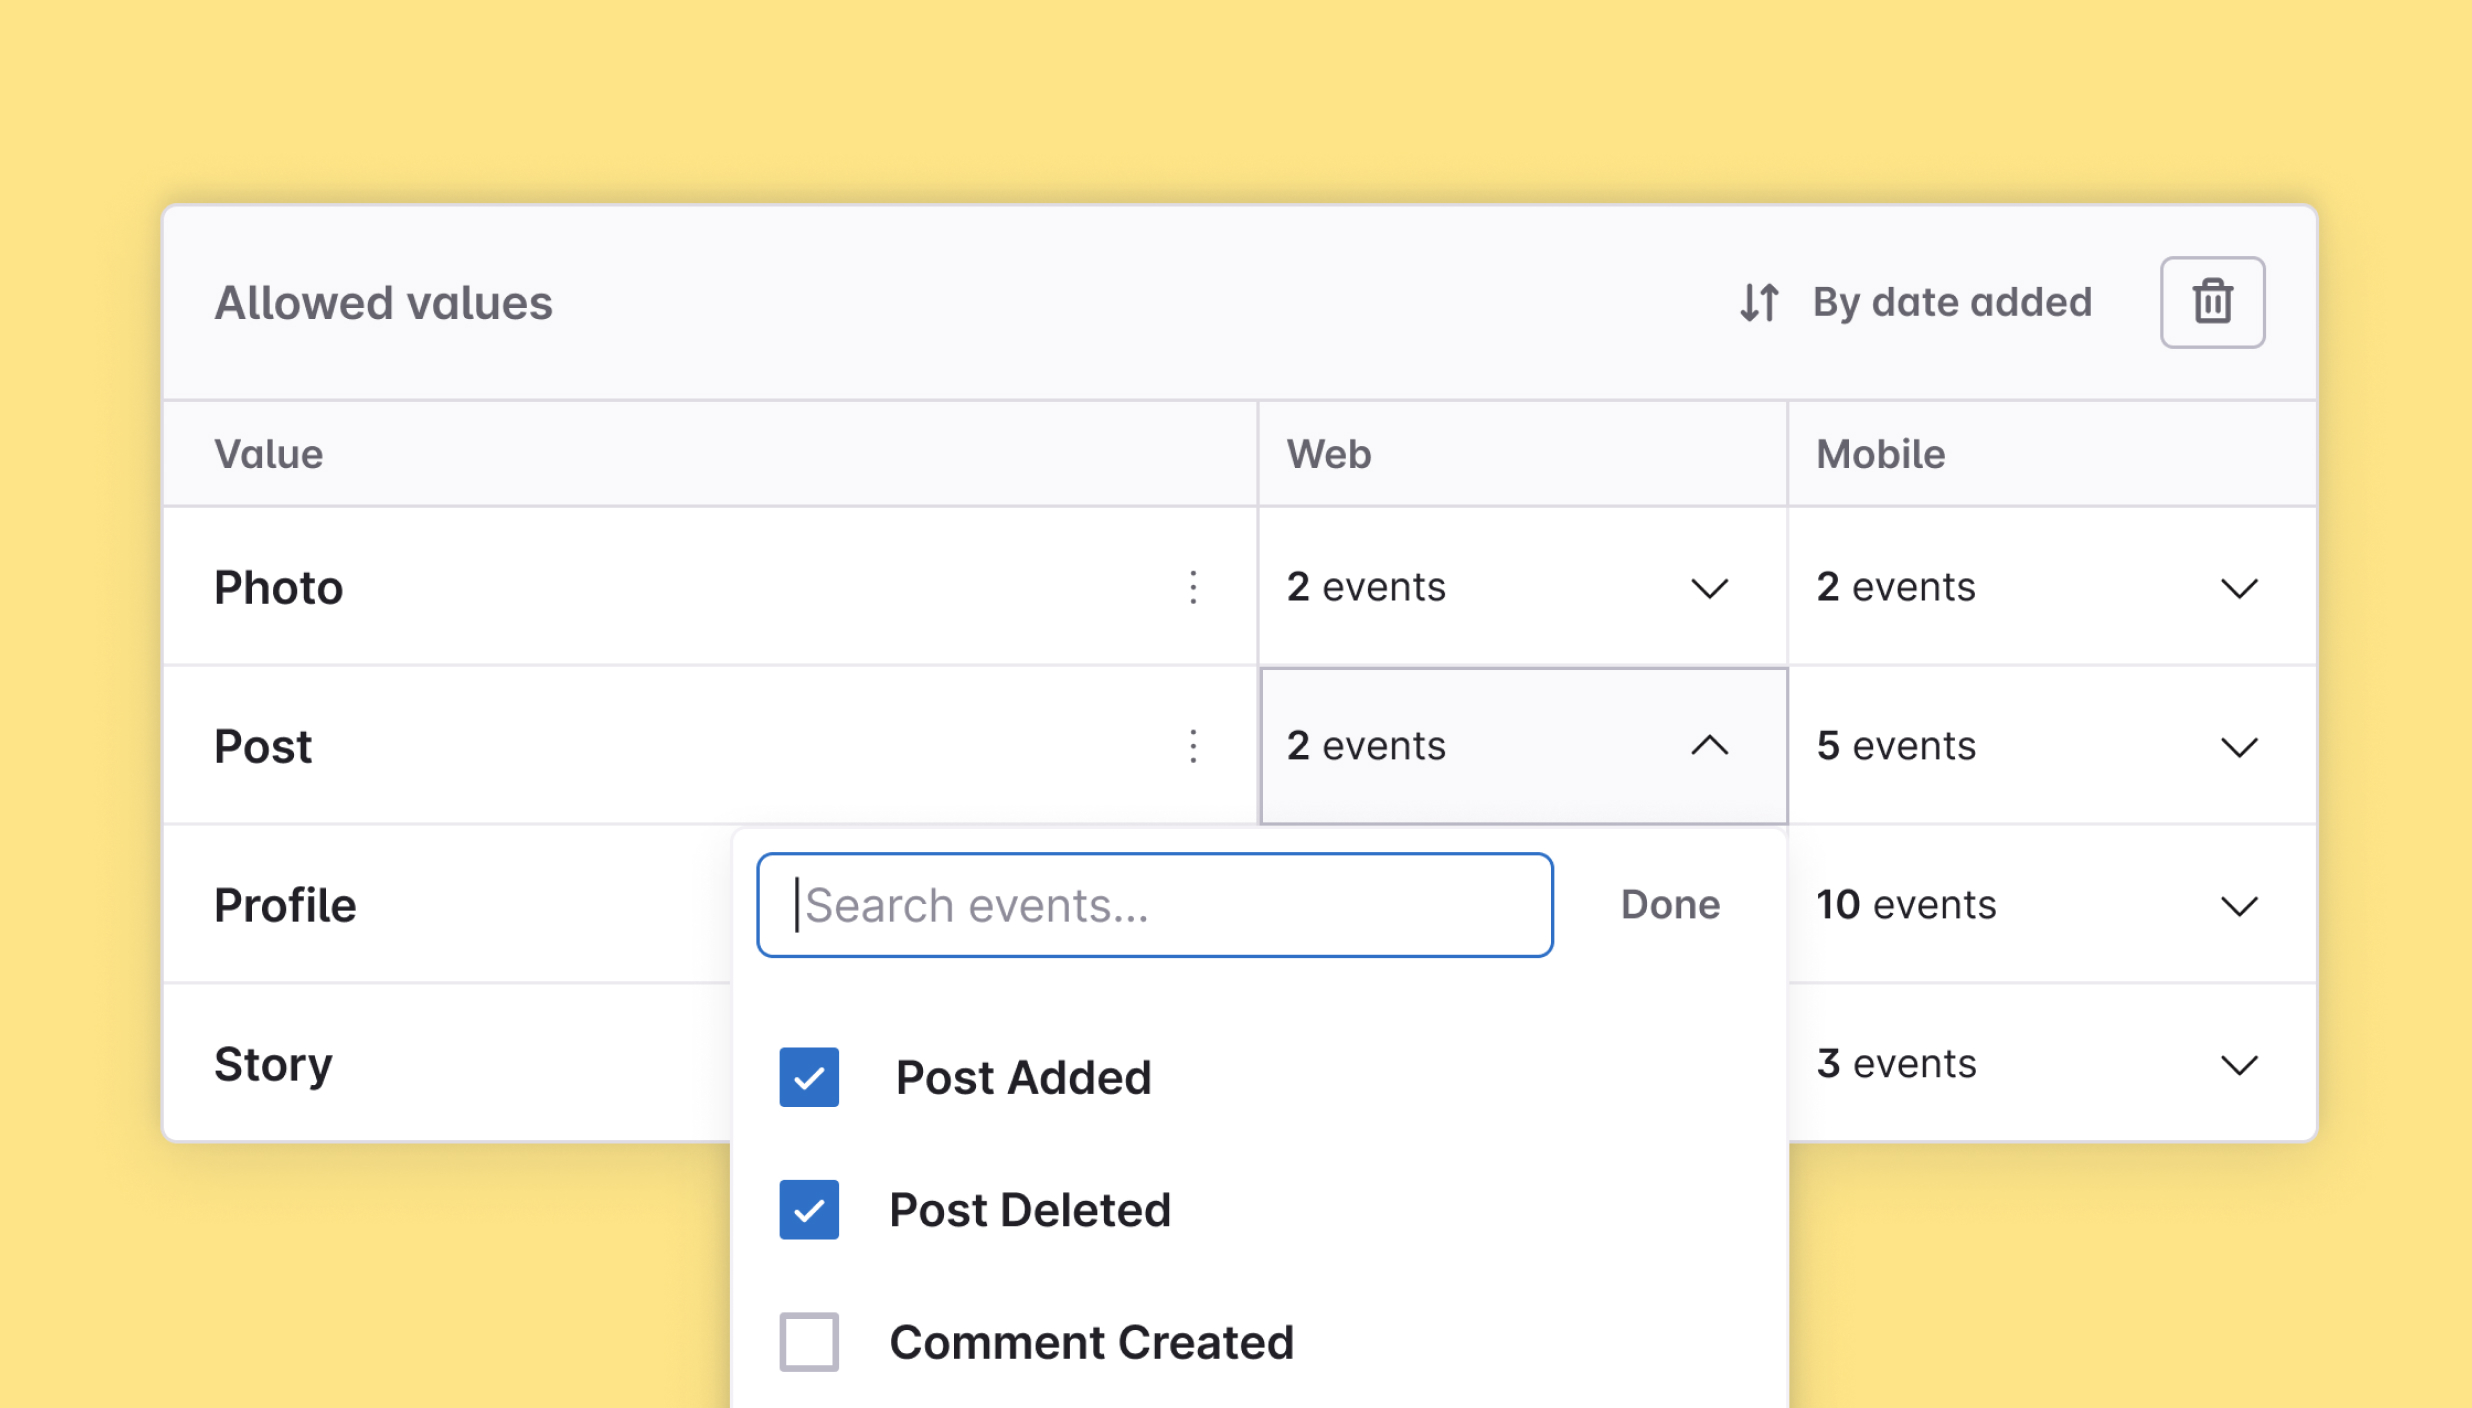The height and width of the screenshot is (1408, 2472).
Task: Click By date added sort option
Action: click(1951, 302)
